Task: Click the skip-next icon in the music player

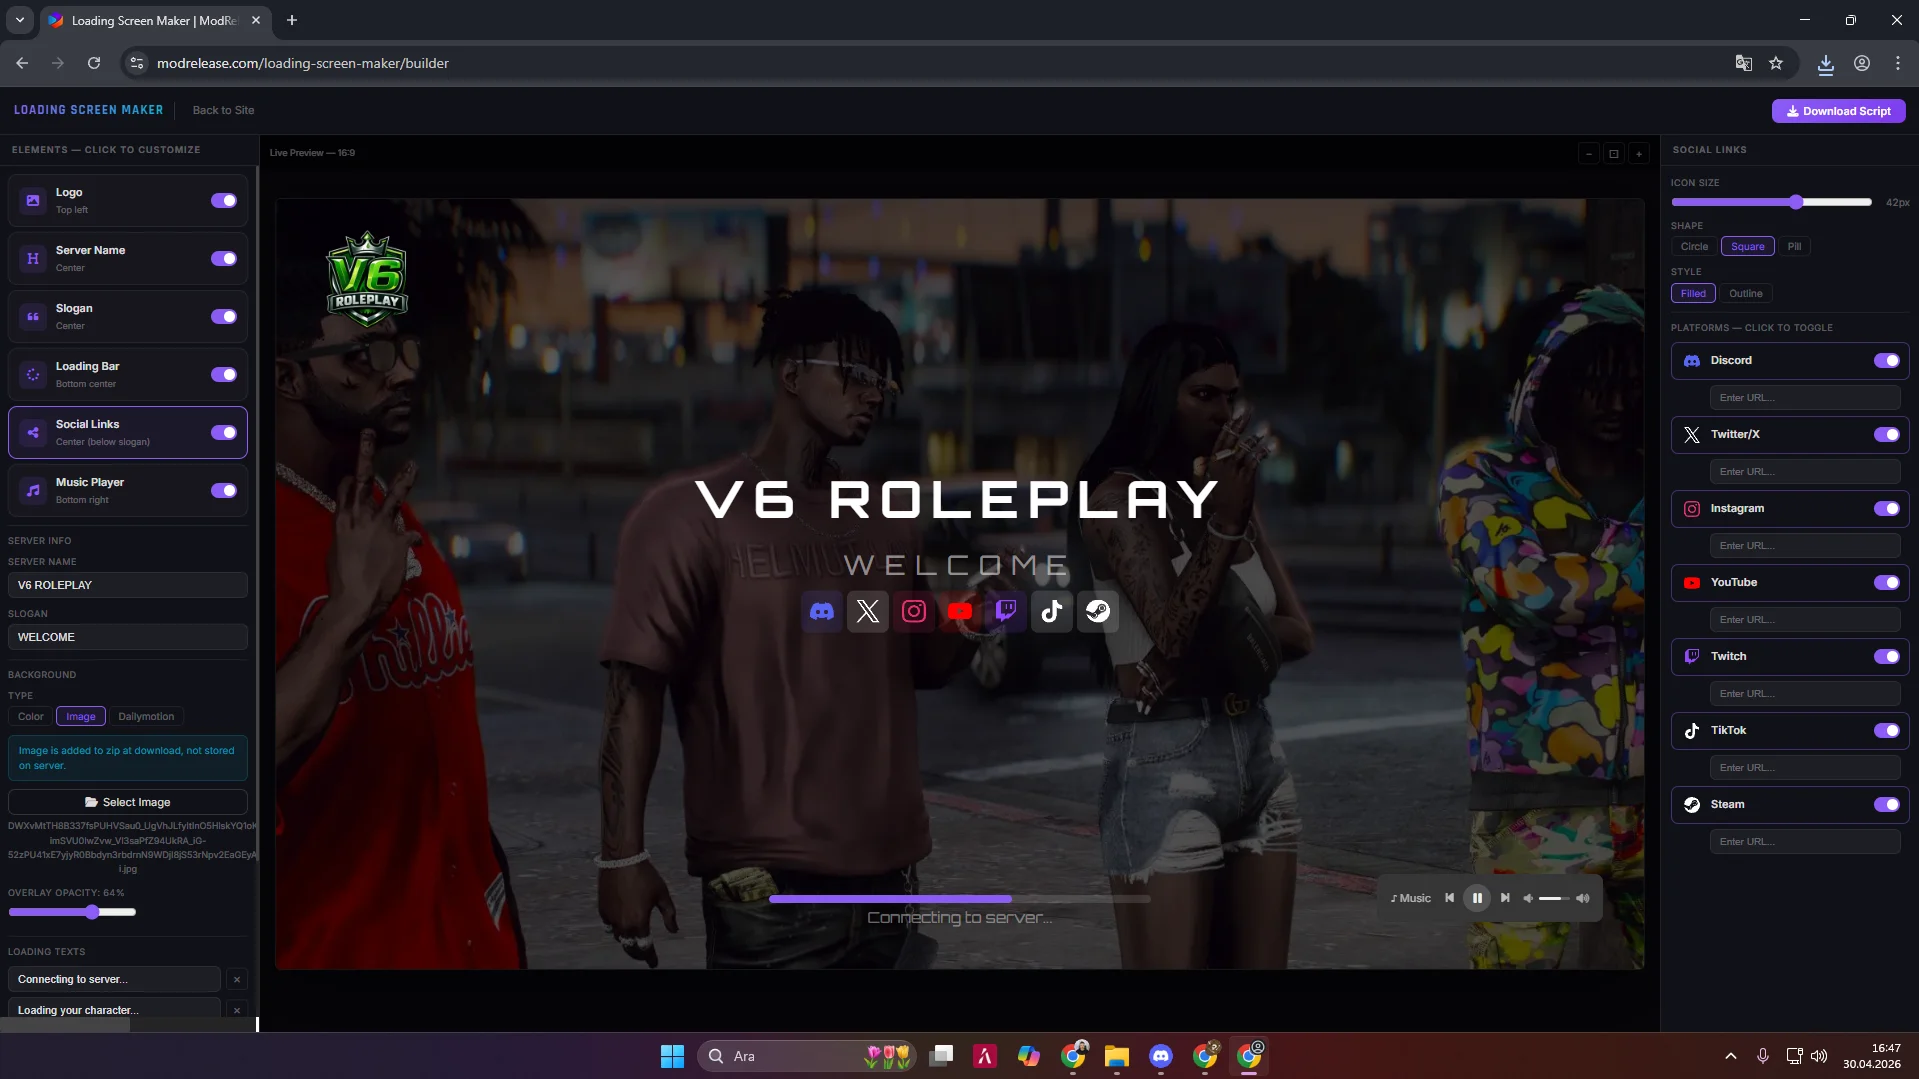Action: coord(1505,897)
